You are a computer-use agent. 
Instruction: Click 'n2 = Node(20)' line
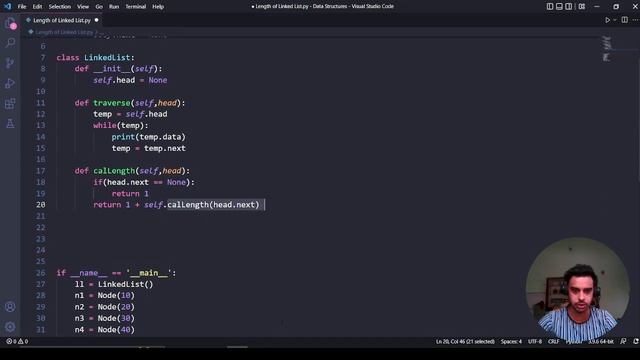click(104, 307)
